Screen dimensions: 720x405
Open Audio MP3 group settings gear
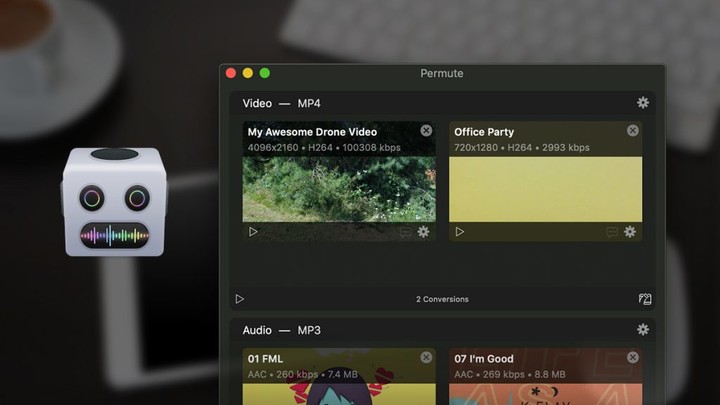643,329
